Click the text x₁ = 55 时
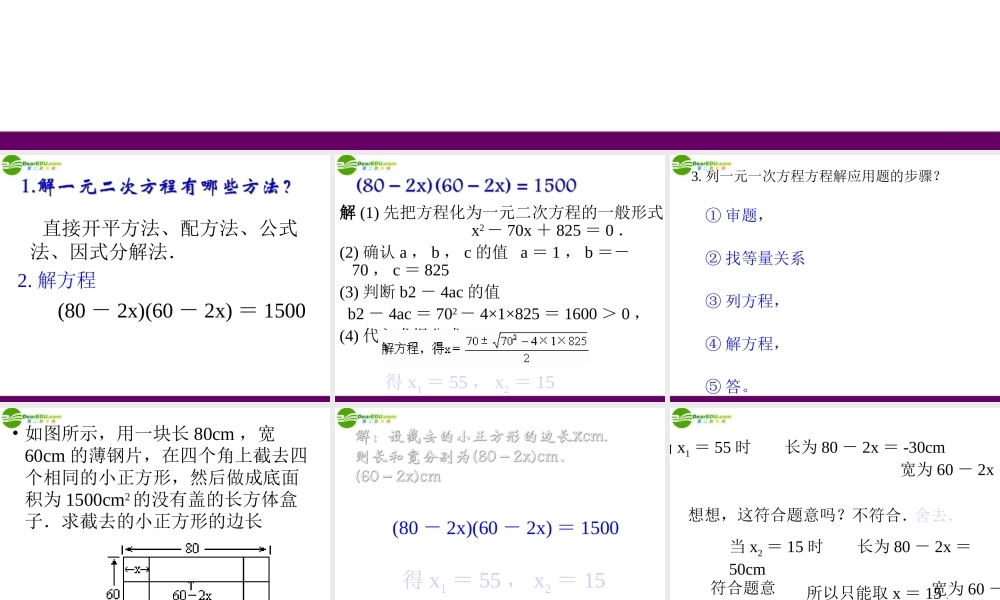 click(x=713, y=448)
